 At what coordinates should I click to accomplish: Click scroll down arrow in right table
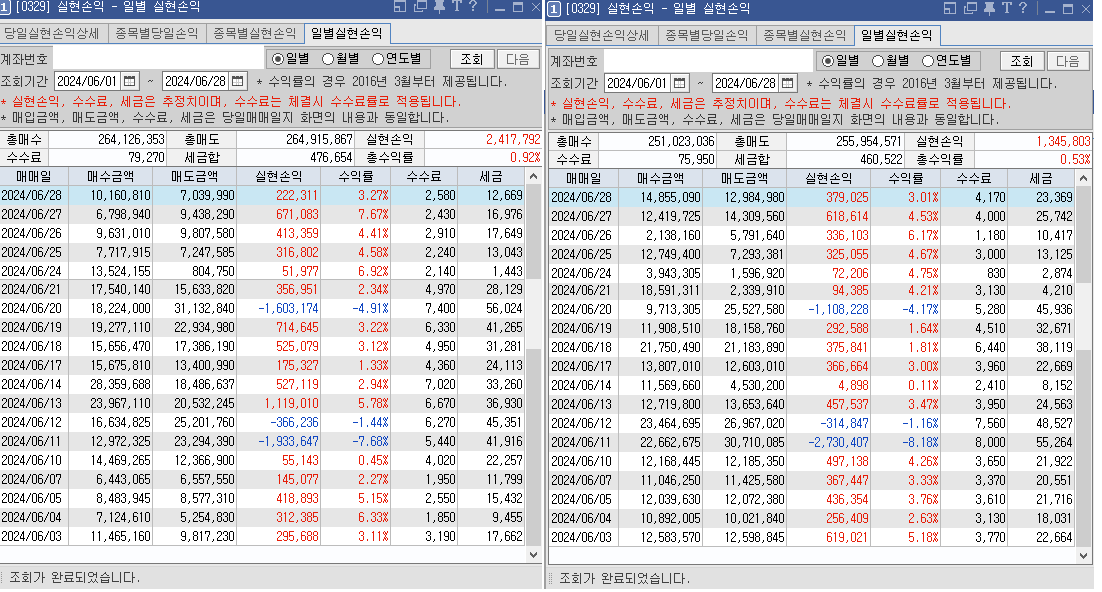coord(1083,555)
